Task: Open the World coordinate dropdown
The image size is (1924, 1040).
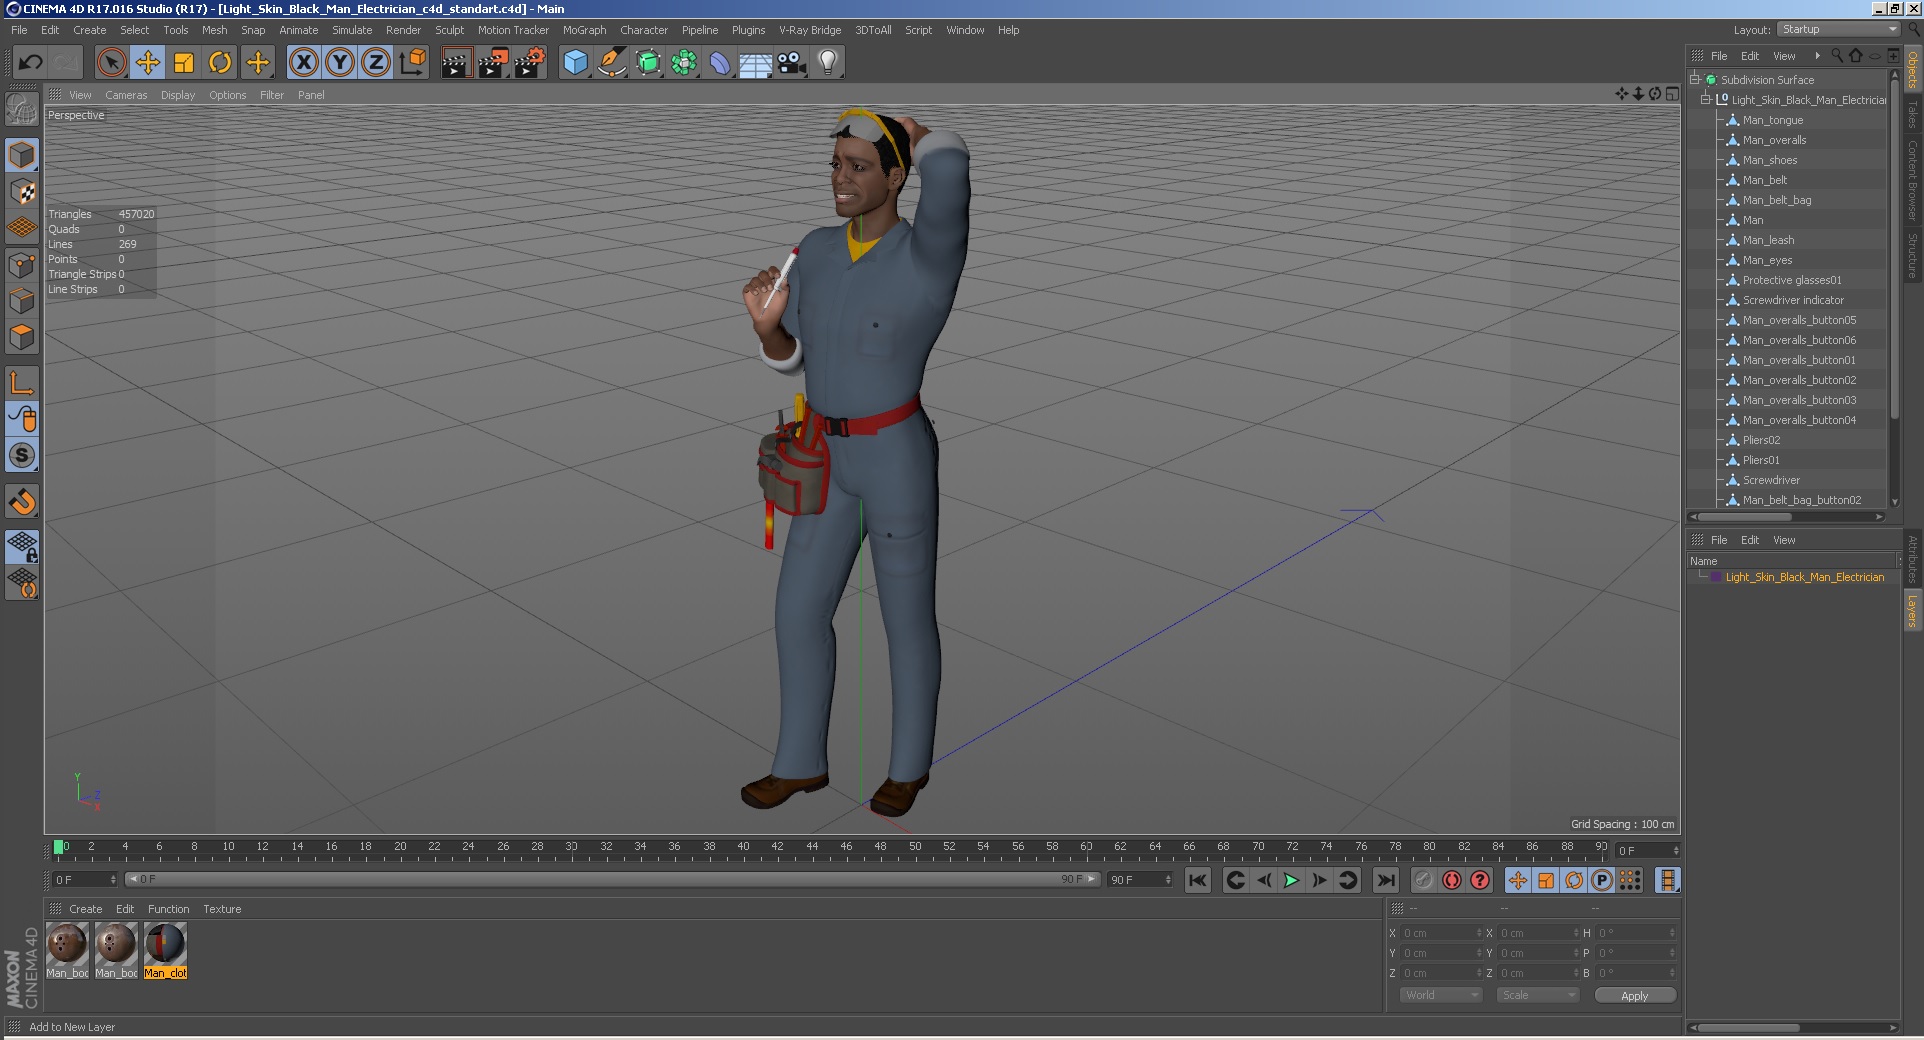Action: 1440,995
